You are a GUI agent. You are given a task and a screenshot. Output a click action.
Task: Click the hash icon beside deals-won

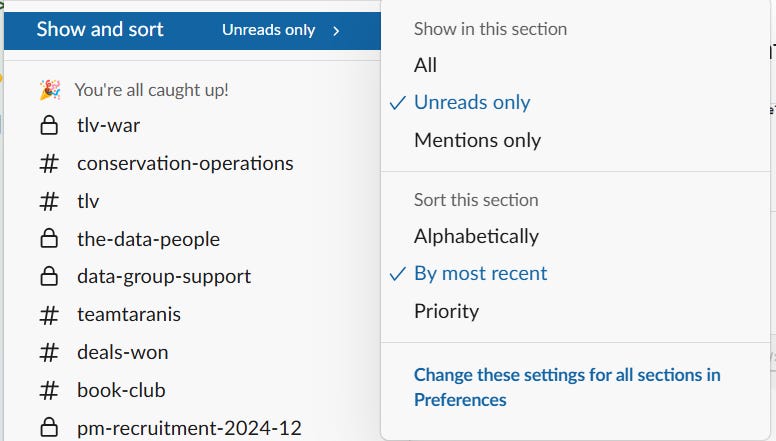click(x=49, y=353)
